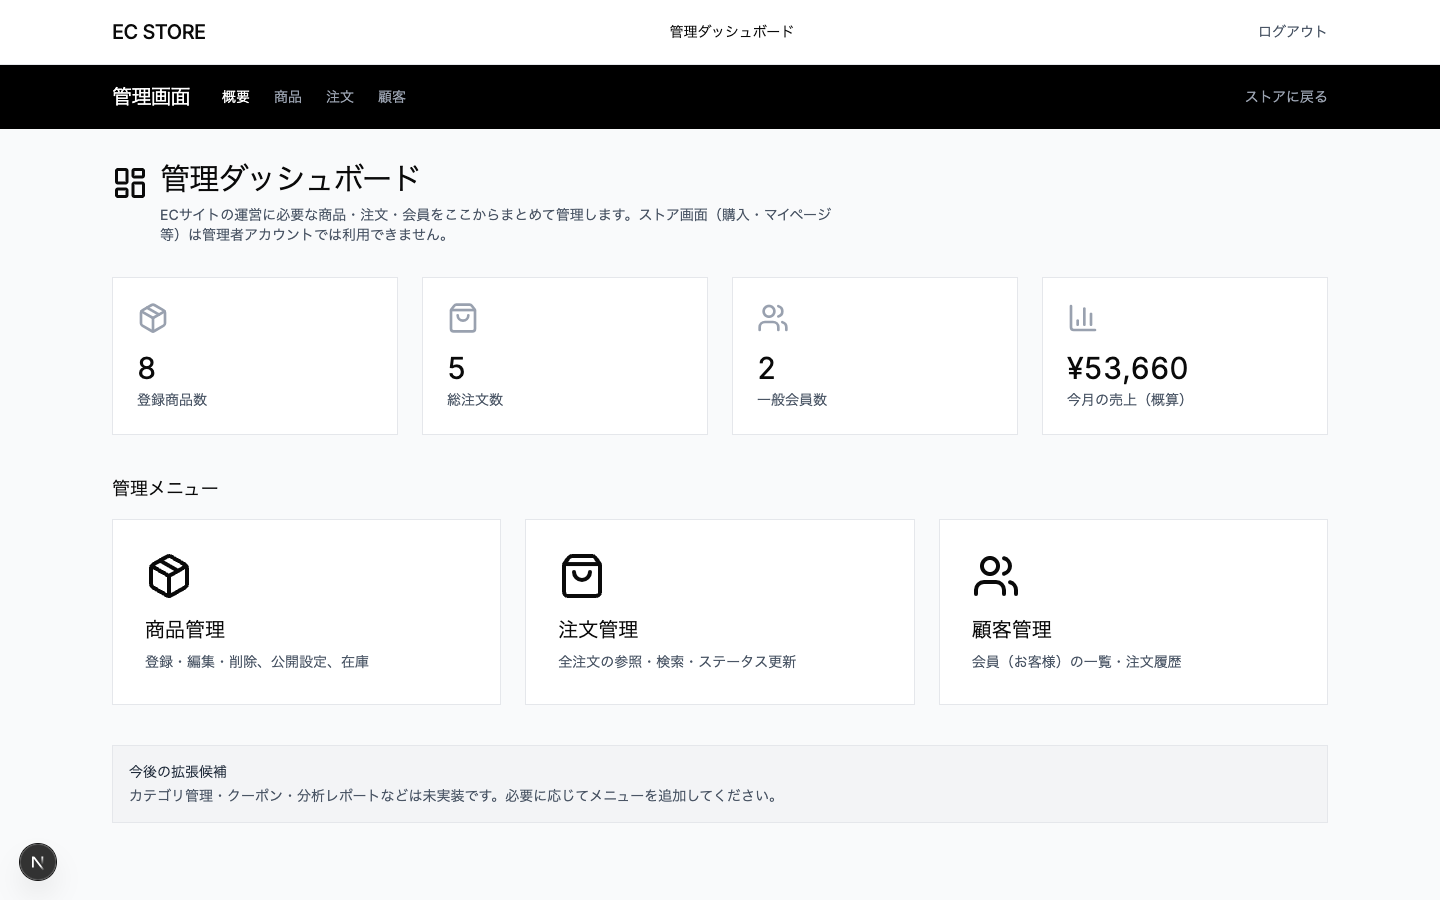The height and width of the screenshot is (900, 1440).
Task: Click the shopping bag icon above 総注文数
Action: [x=463, y=318]
